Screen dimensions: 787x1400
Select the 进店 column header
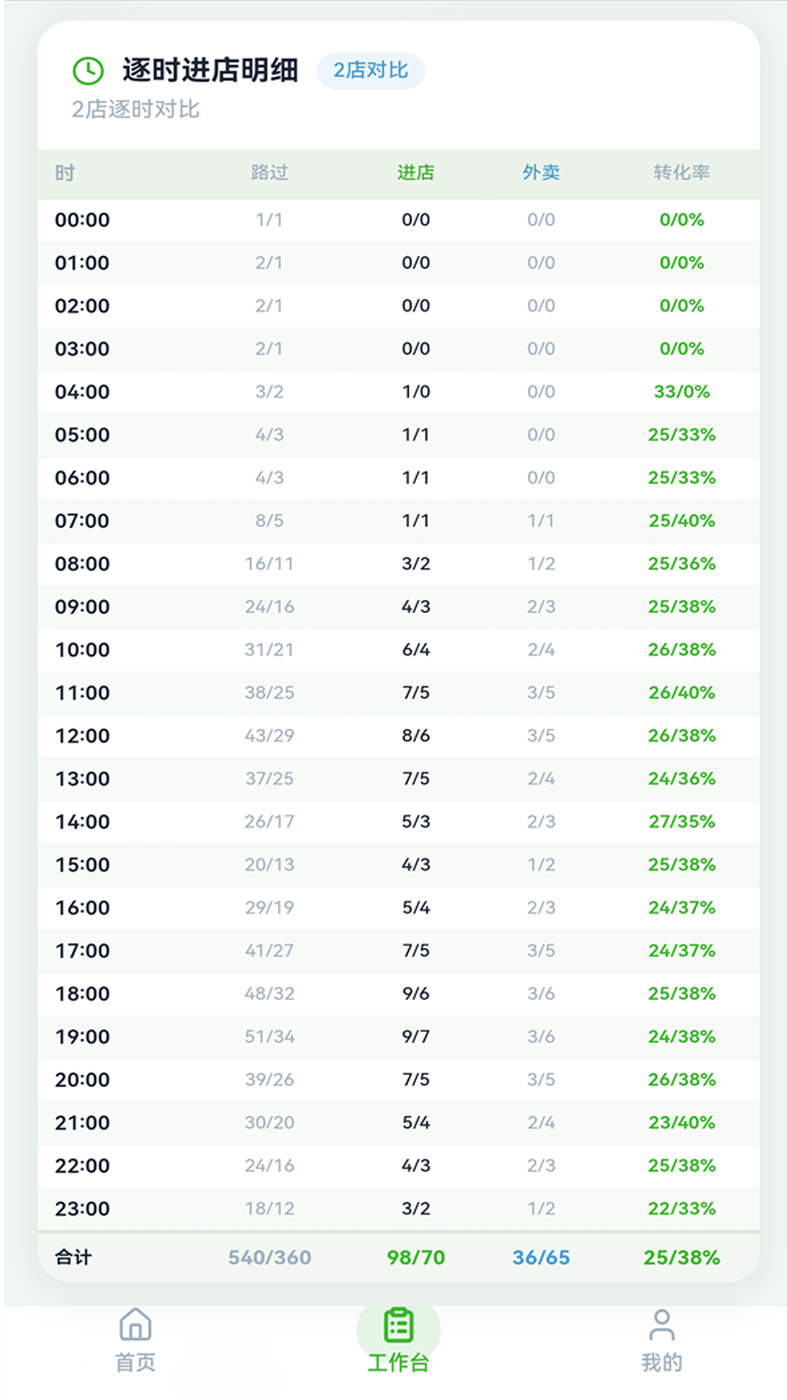point(416,172)
